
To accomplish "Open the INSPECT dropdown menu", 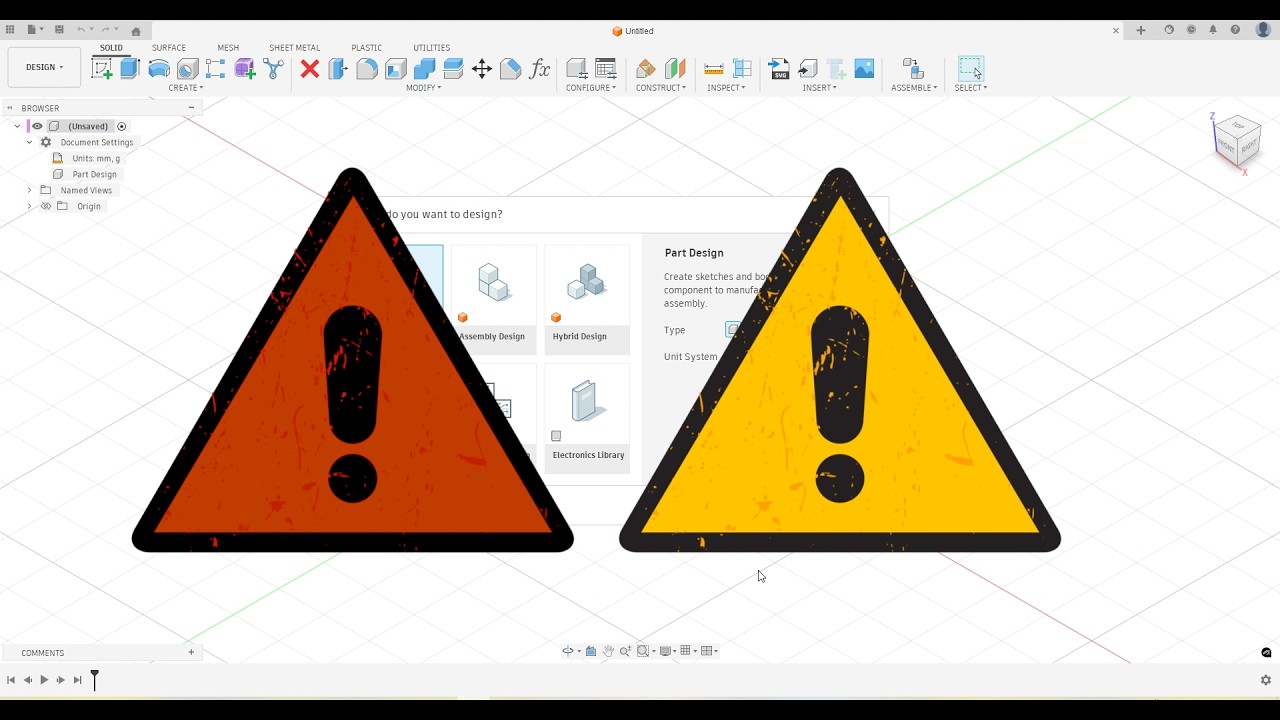I will (726, 88).
